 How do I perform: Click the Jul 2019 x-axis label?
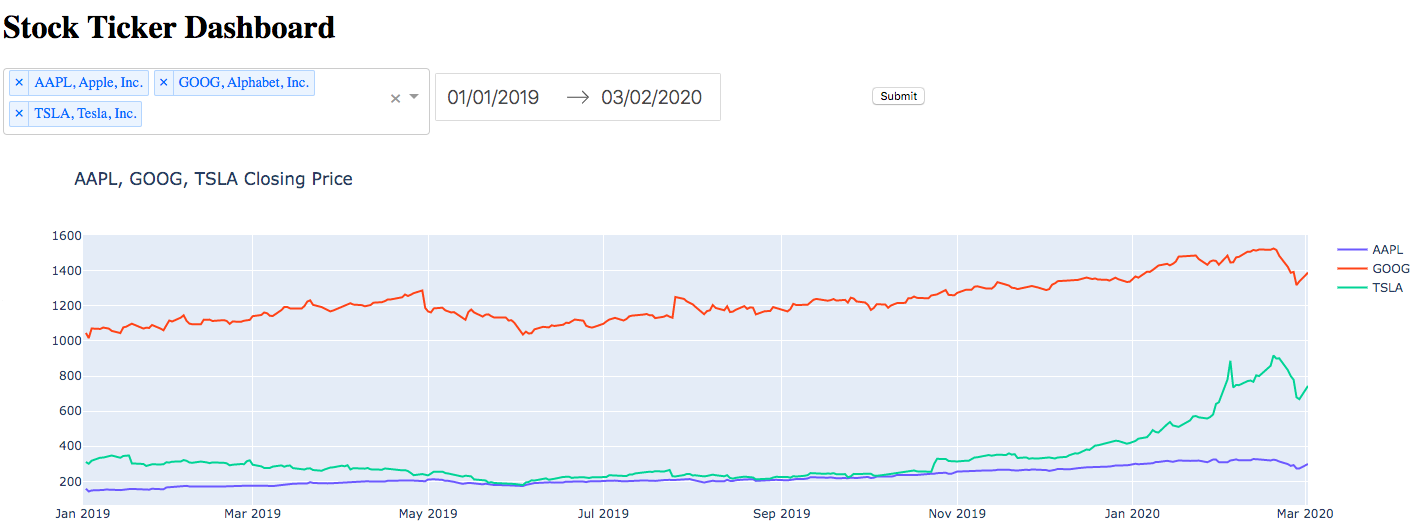click(x=604, y=514)
